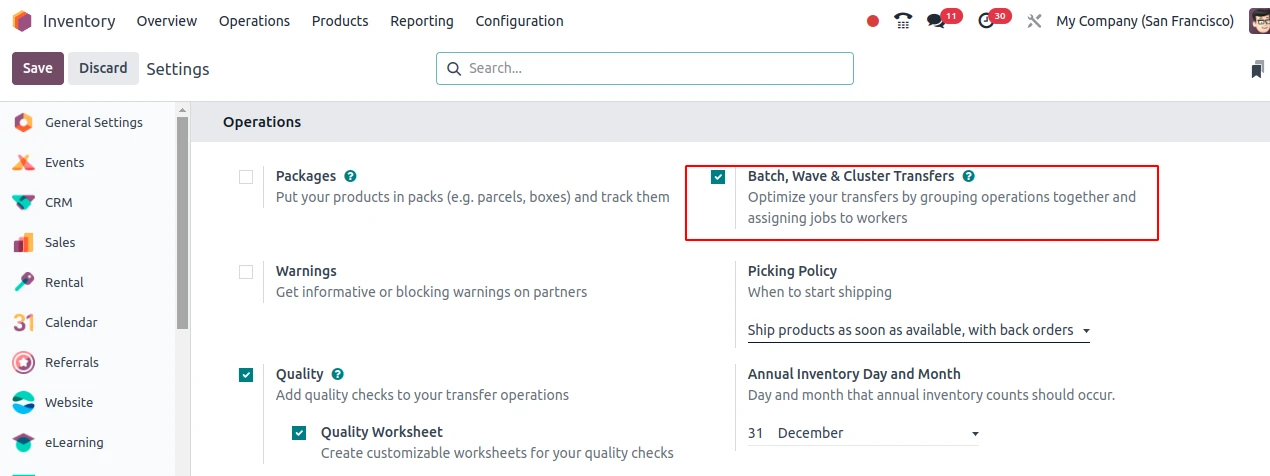Click the help icon next to Packages

(x=350, y=176)
